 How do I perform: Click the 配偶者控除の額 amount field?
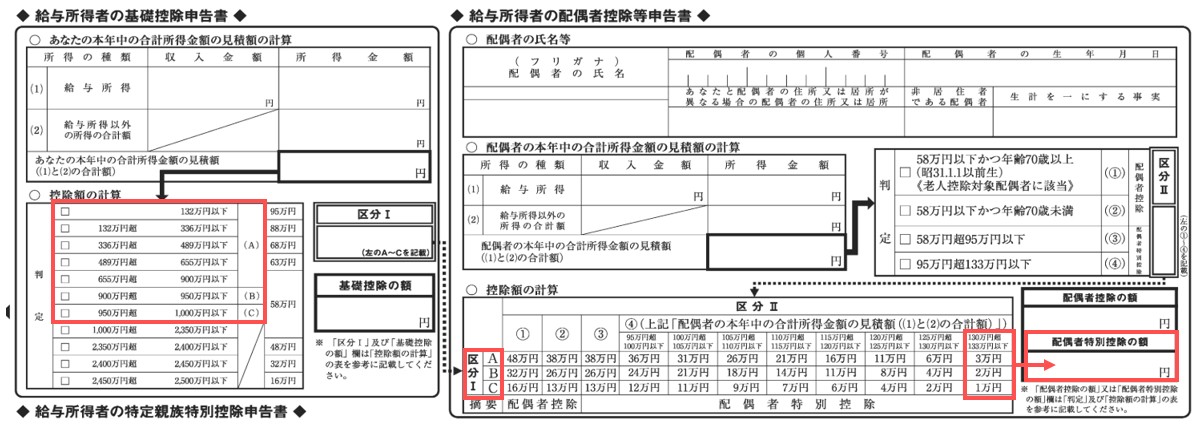(x=1102, y=317)
